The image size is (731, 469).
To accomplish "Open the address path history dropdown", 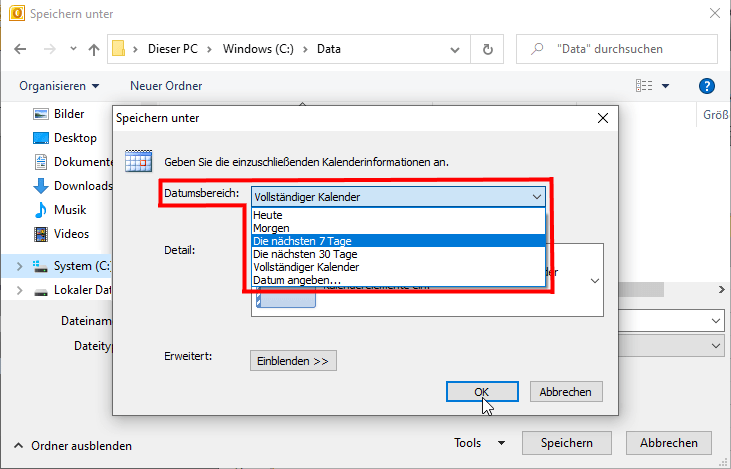I will click(457, 49).
